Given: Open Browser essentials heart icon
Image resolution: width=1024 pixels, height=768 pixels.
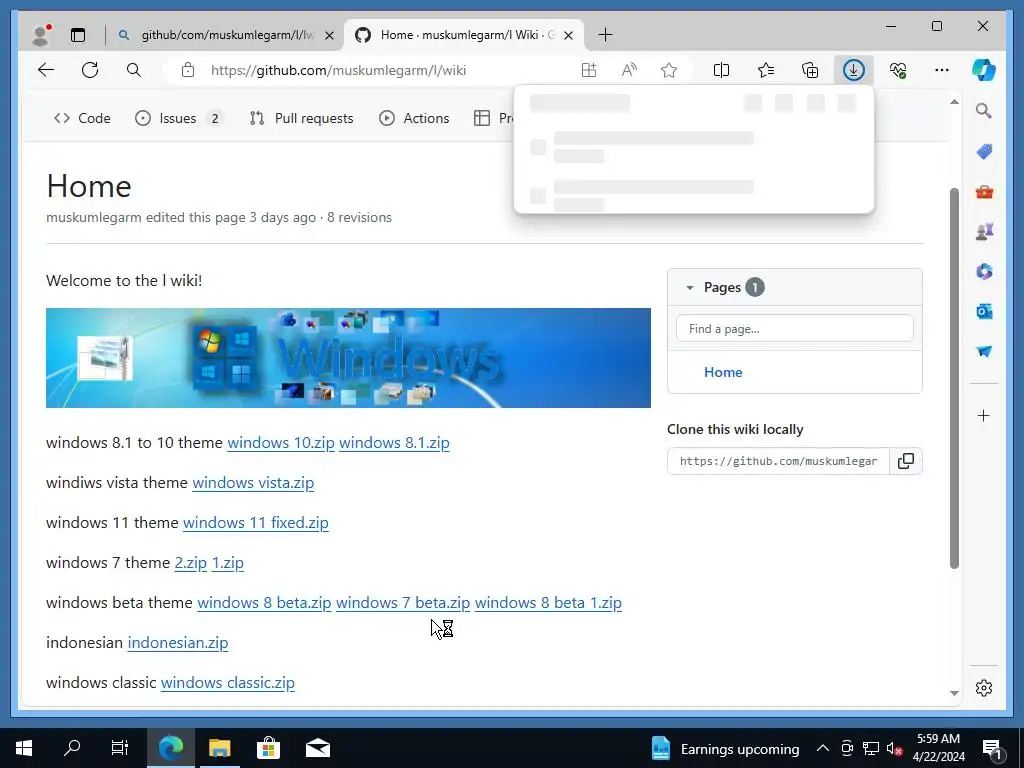Looking at the screenshot, I should click(898, 70).
